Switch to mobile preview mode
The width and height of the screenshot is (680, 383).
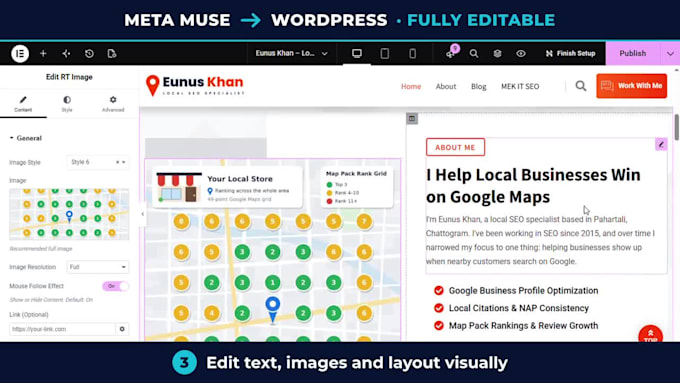(x=412, y=53)
